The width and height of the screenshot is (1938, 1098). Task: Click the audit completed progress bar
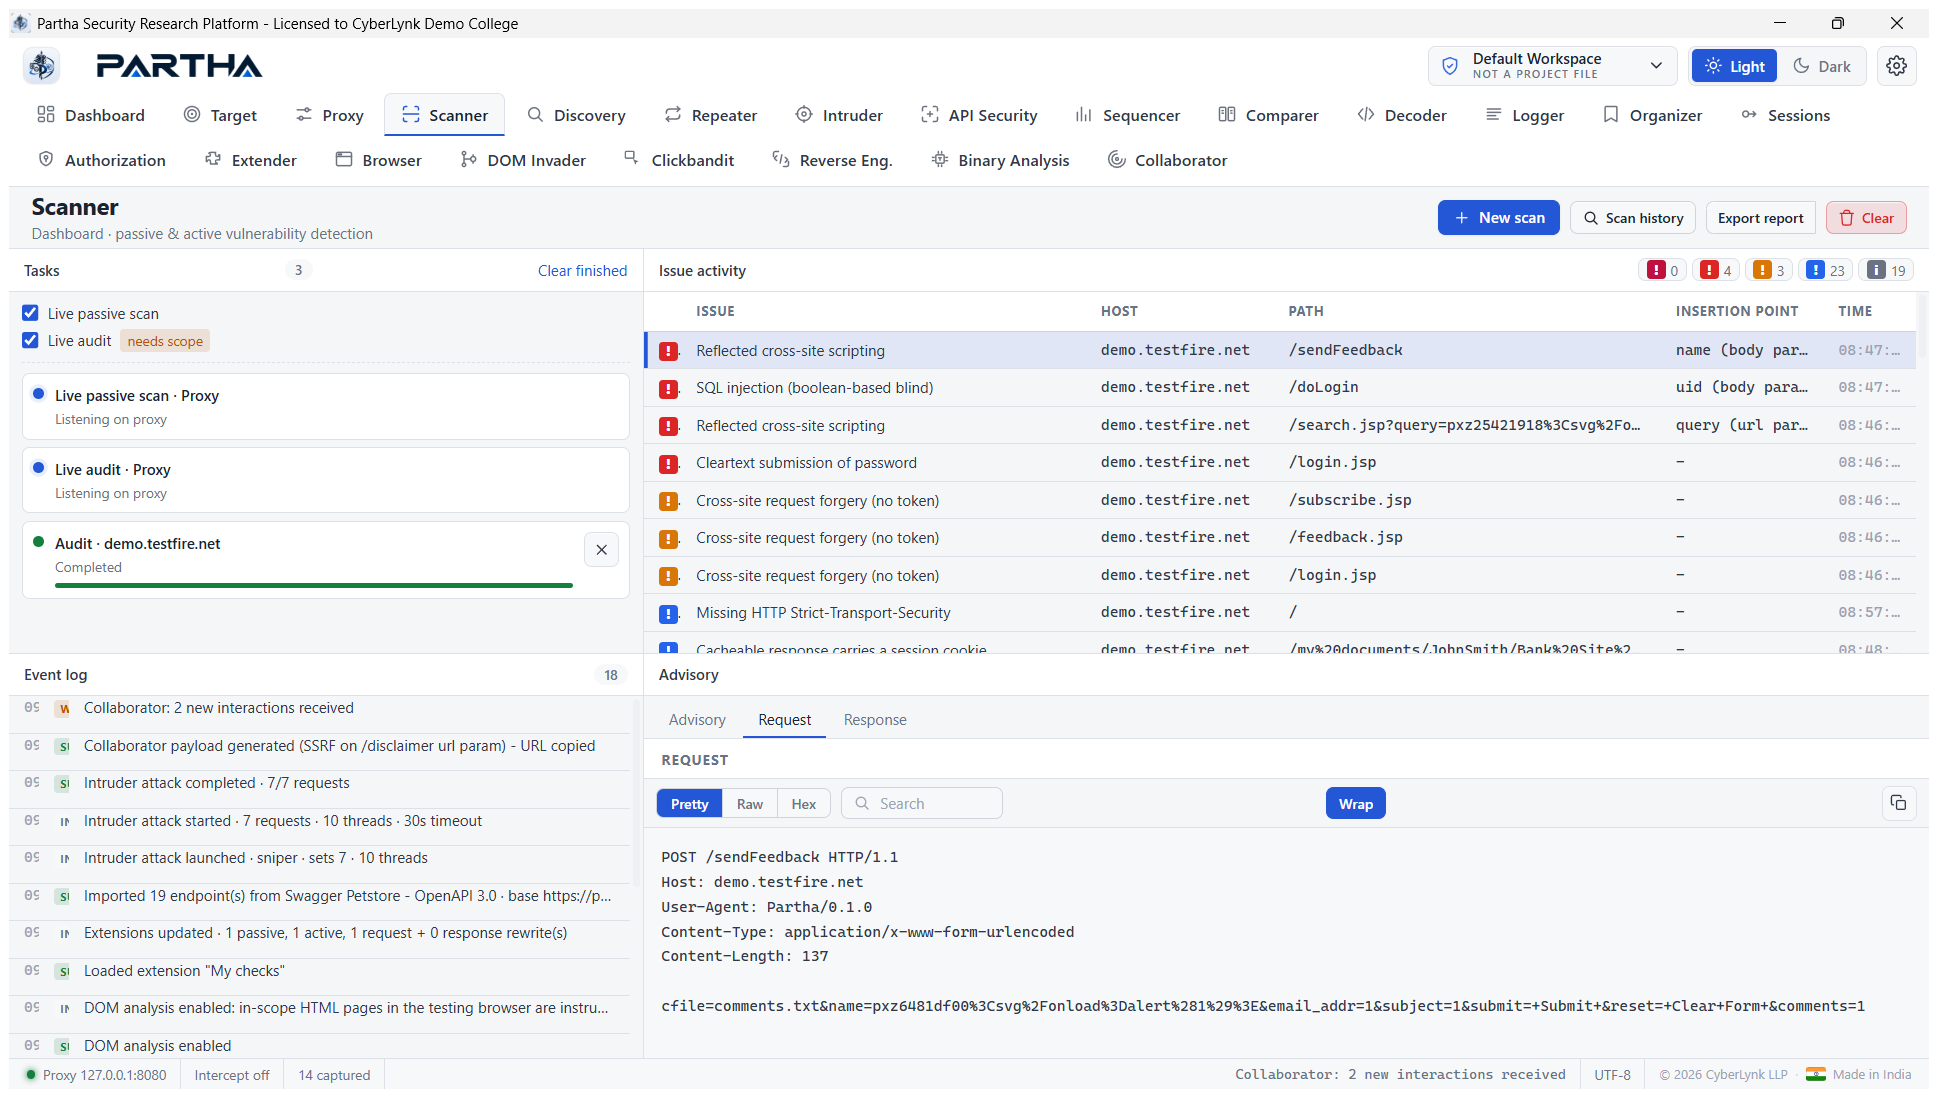pyautogui.click(x=314, y=585)
